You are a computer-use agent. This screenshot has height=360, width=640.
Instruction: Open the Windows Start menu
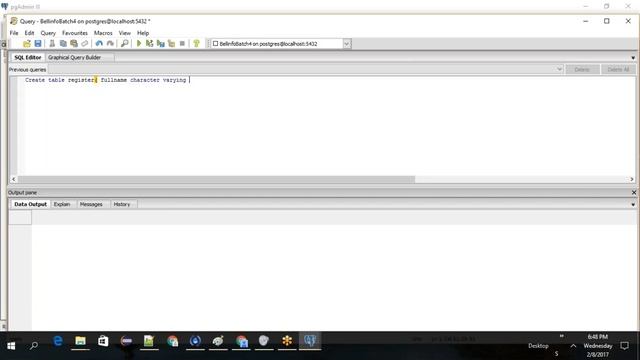pyautogui.click(x=11, y=346)
